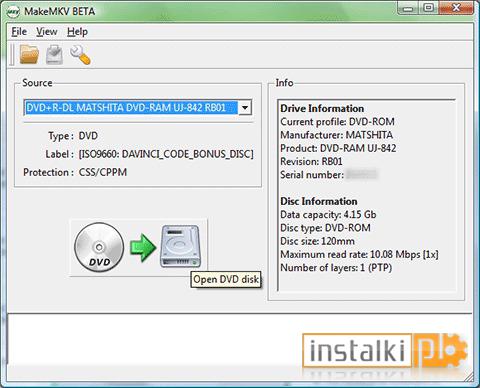Click the toolbar grip handle
The width and height of the screenshot is (480, 388).
pyautogui.click(x=12, y=54)
